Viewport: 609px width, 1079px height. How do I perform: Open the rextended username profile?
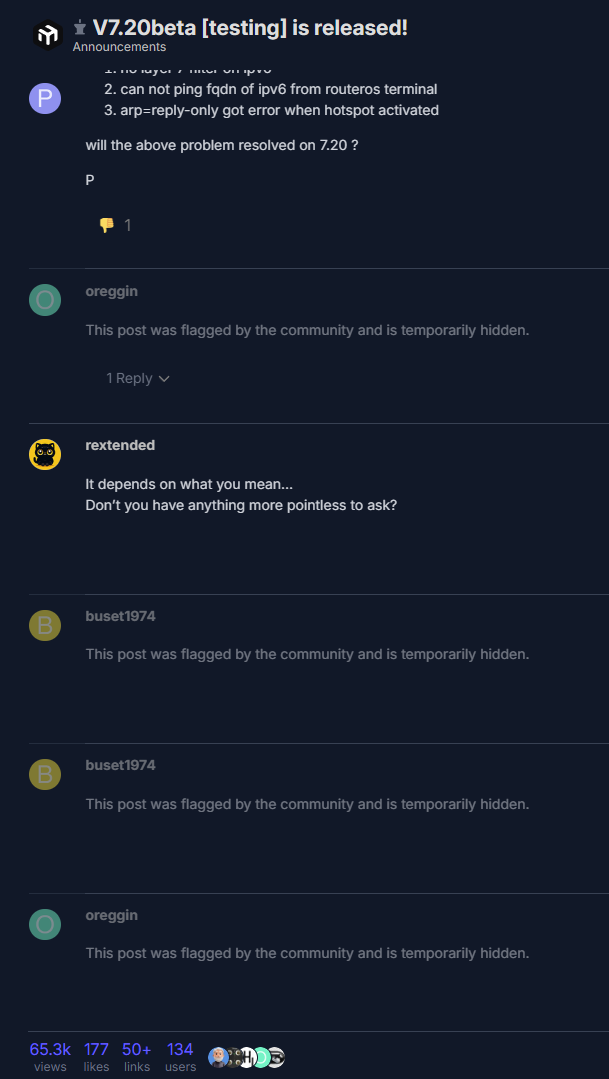(120, 445)
